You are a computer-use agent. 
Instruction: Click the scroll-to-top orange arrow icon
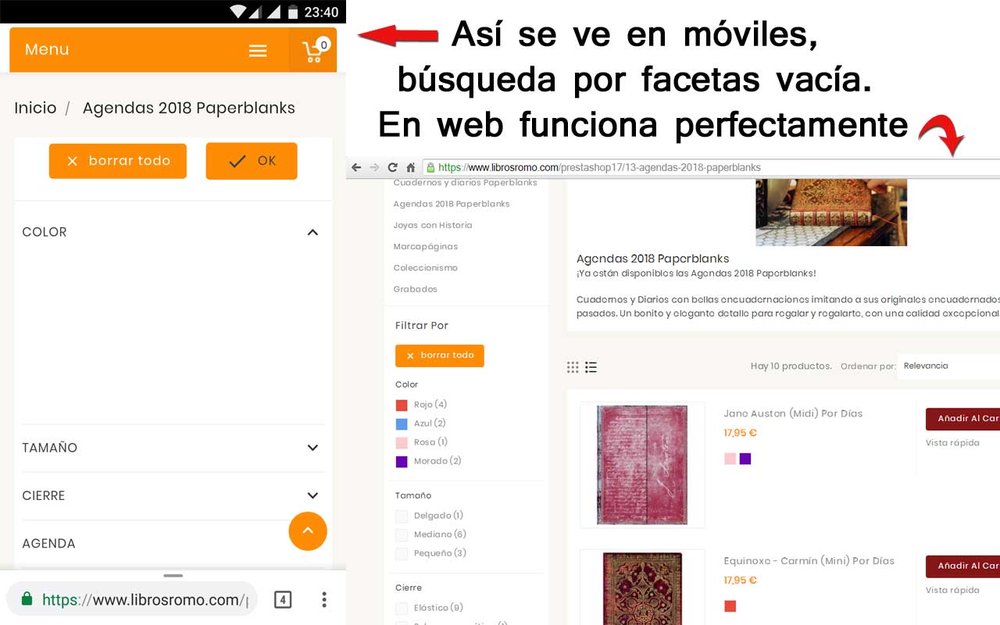[x=308, y=531]
